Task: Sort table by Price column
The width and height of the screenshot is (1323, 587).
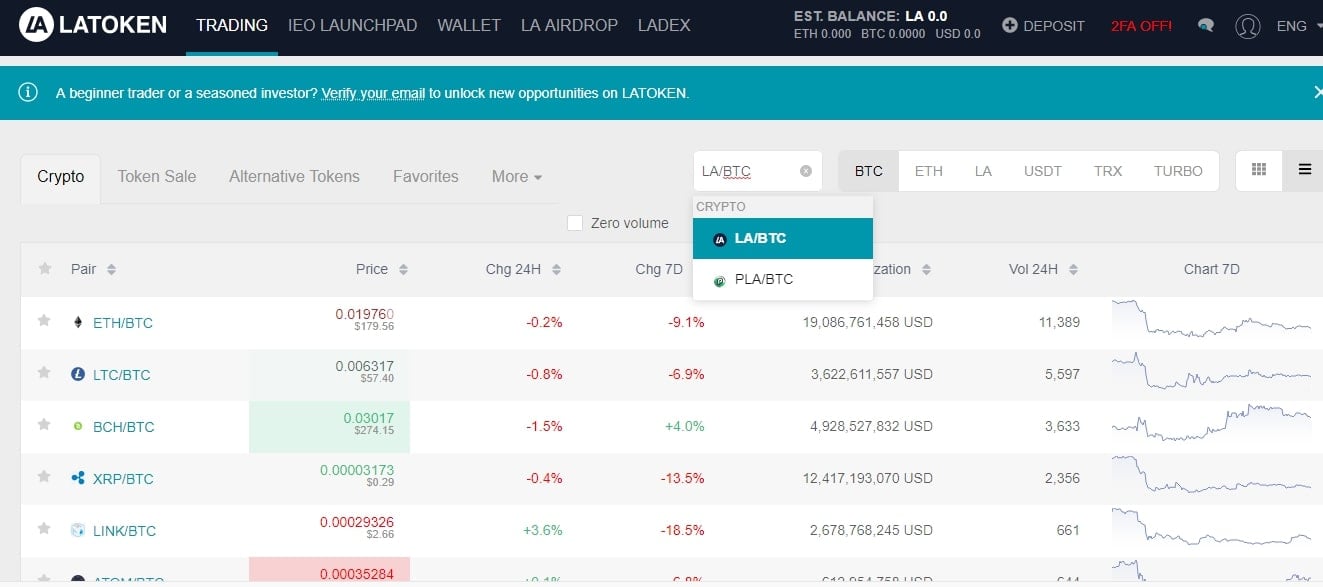Action: pos(382,269)
